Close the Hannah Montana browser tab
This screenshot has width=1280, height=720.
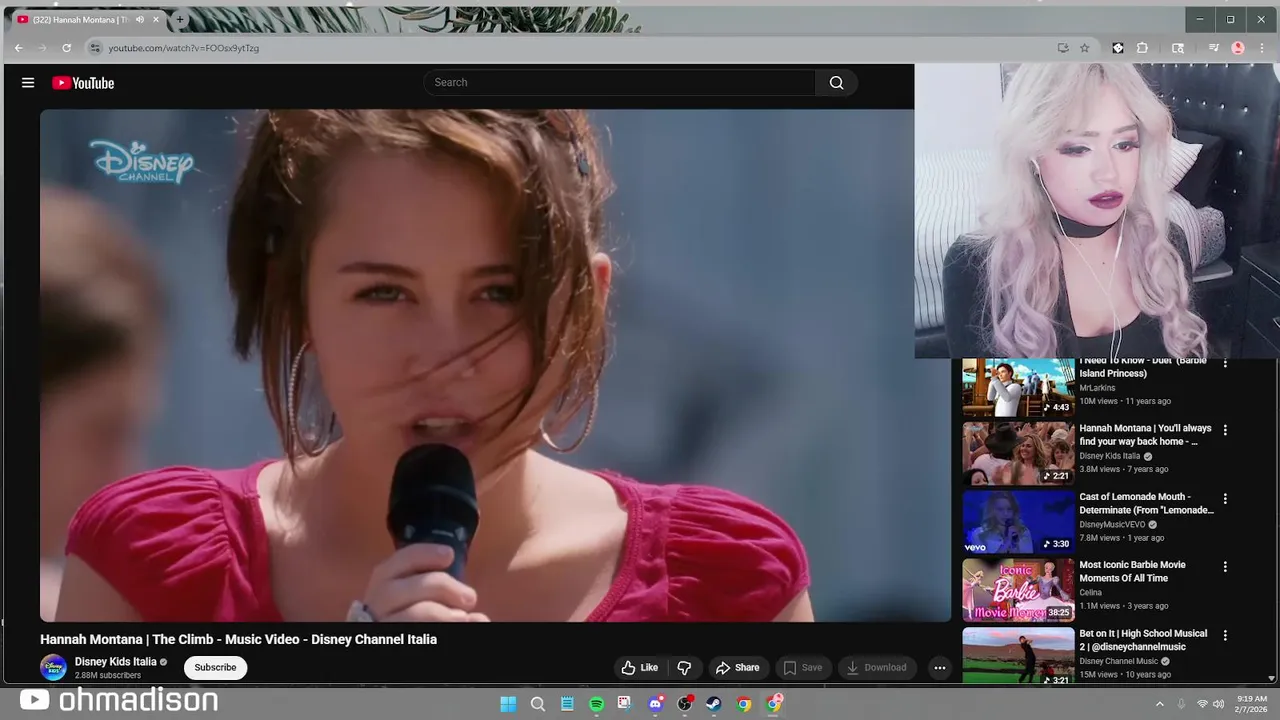(x=156, y=19)
